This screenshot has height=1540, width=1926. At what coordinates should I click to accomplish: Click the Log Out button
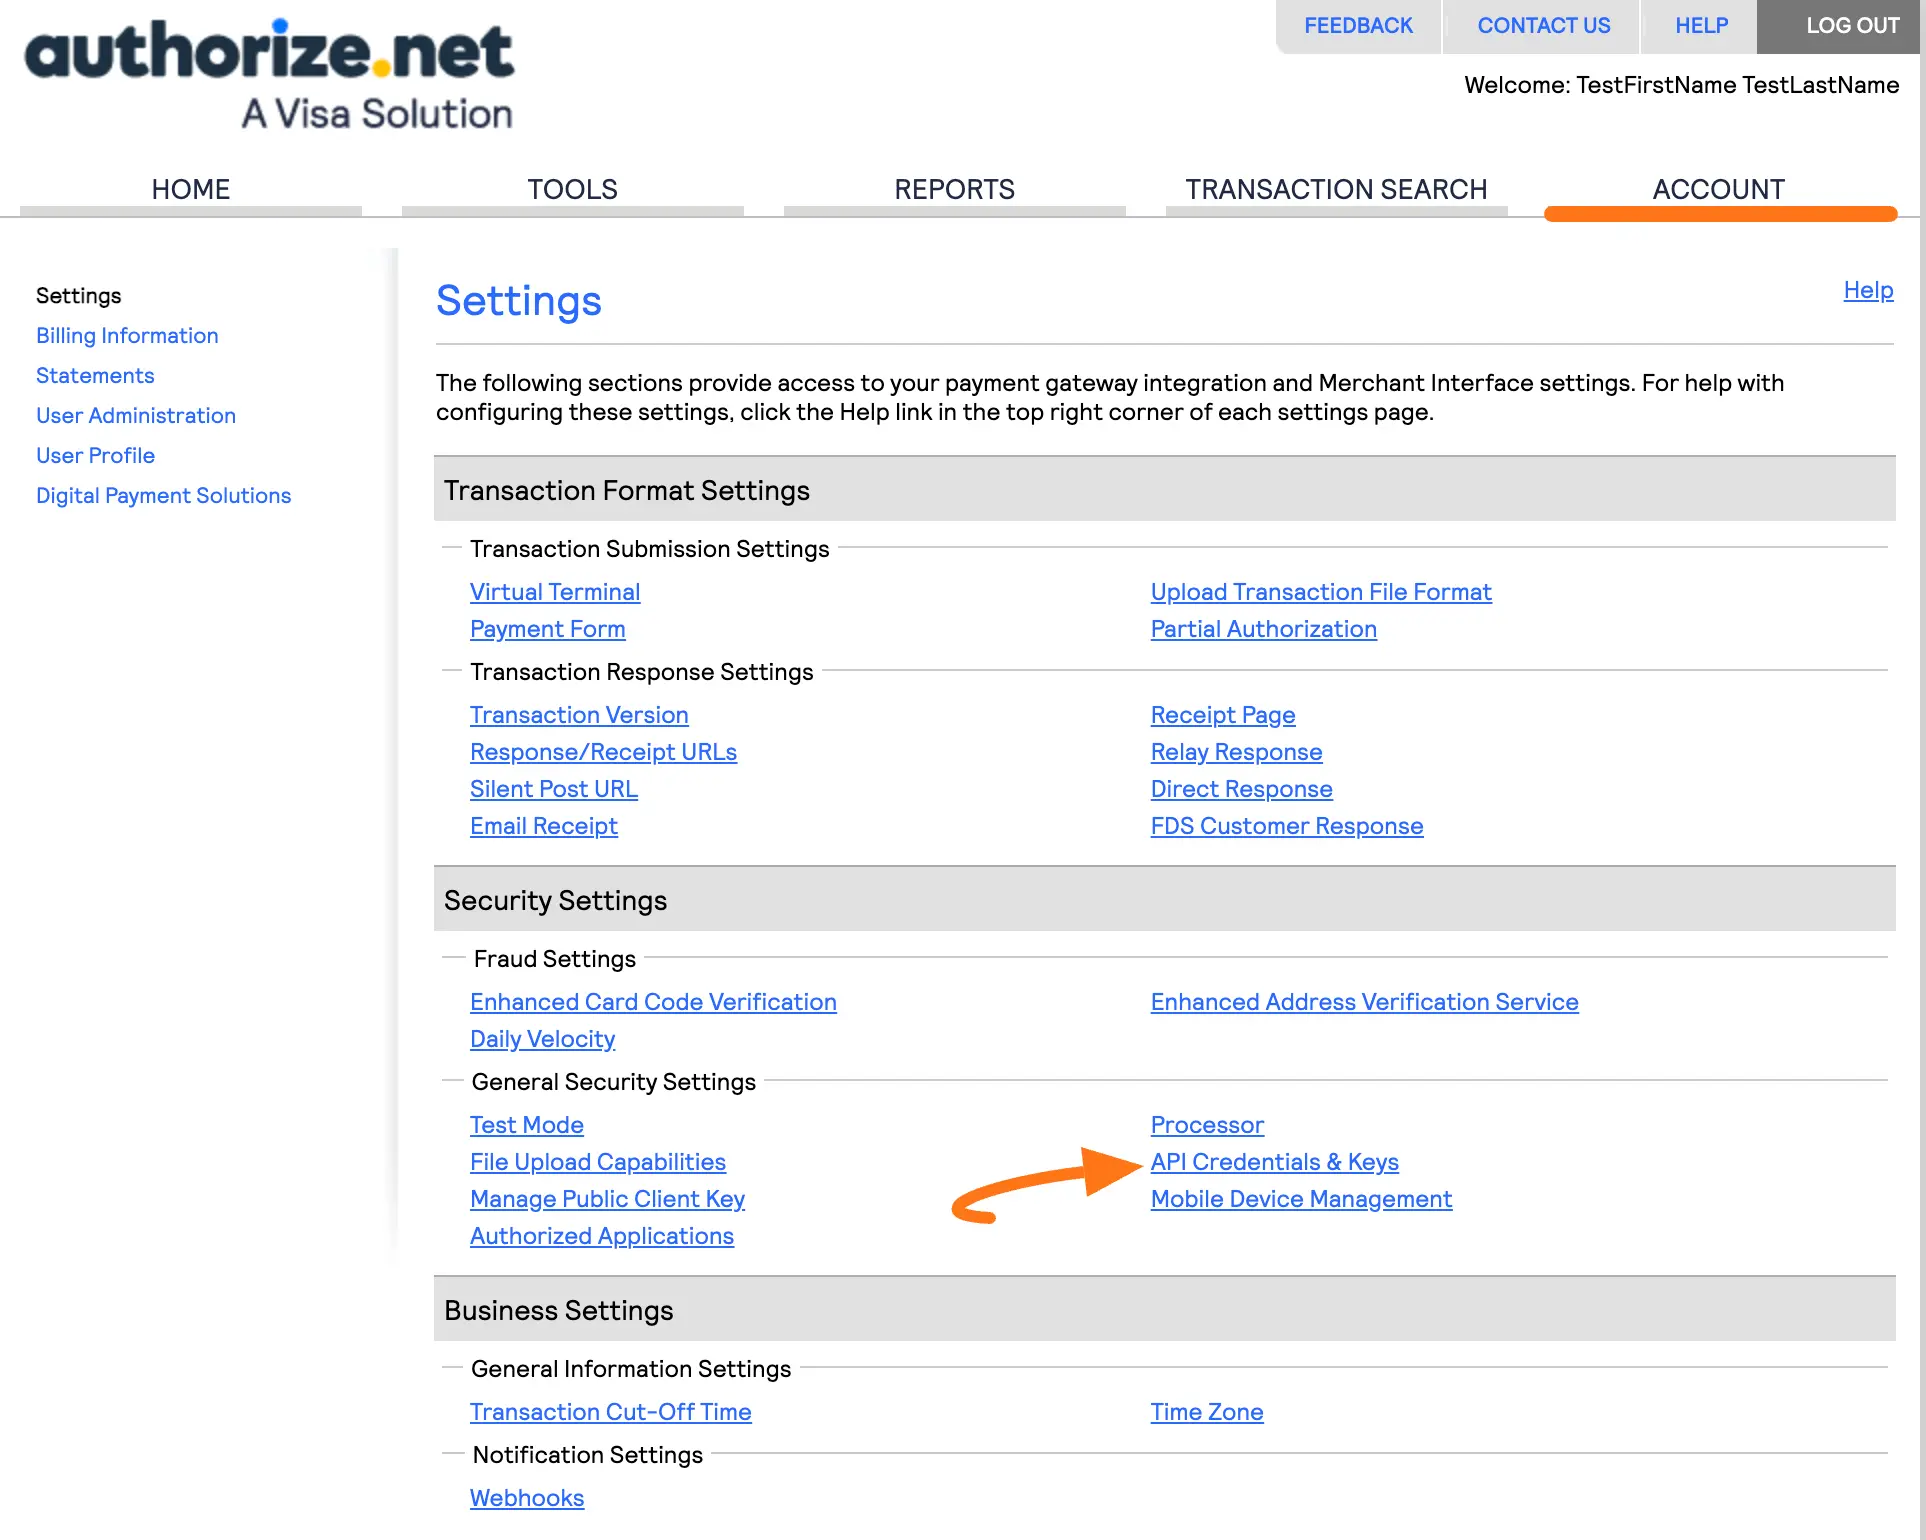point(1852,26)
